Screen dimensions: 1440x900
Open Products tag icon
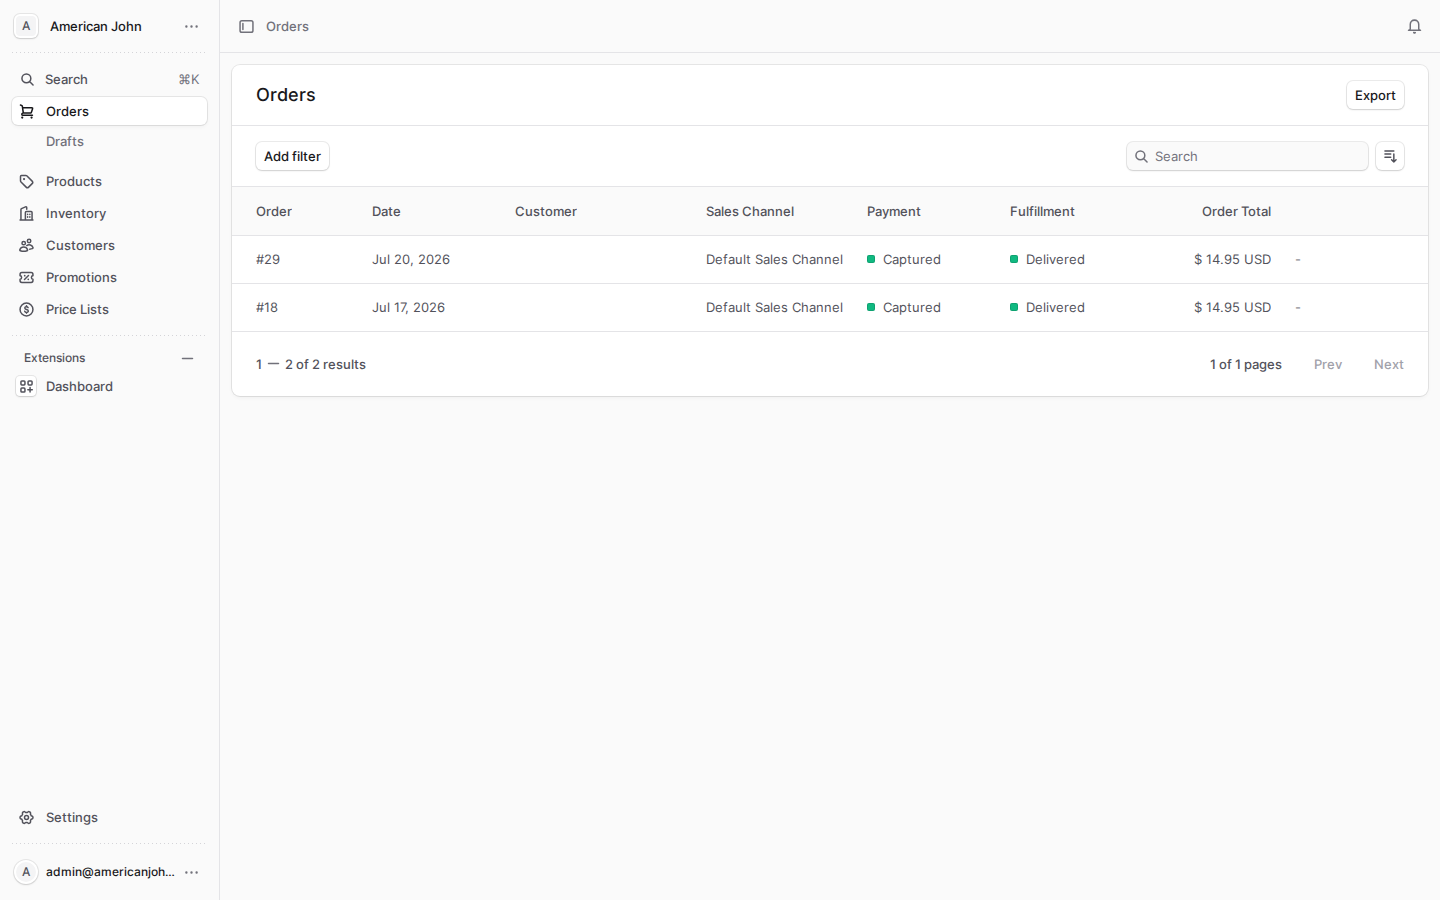(x=27, y=182)
